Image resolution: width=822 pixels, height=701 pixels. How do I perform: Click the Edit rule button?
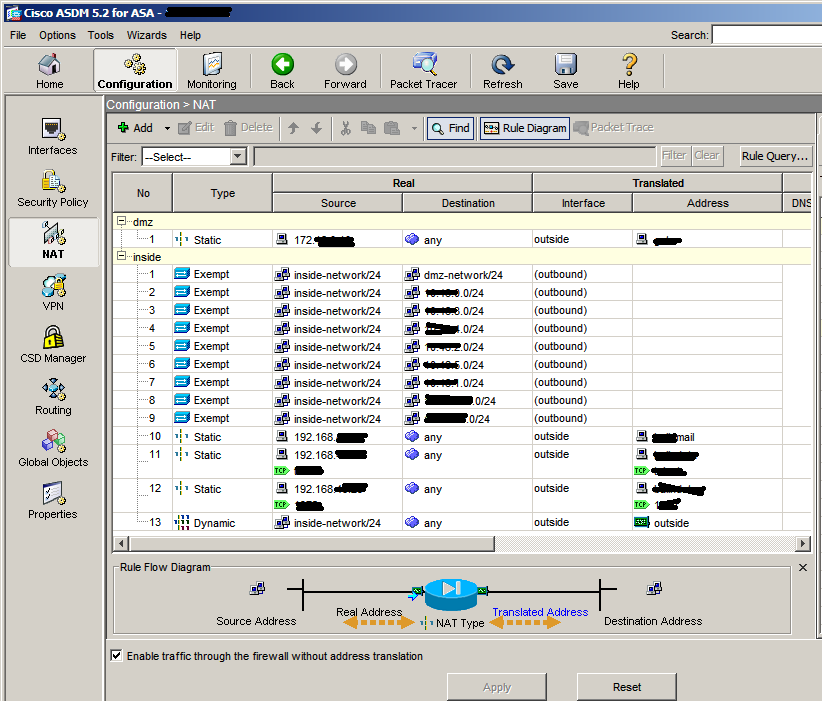[197, 127]
